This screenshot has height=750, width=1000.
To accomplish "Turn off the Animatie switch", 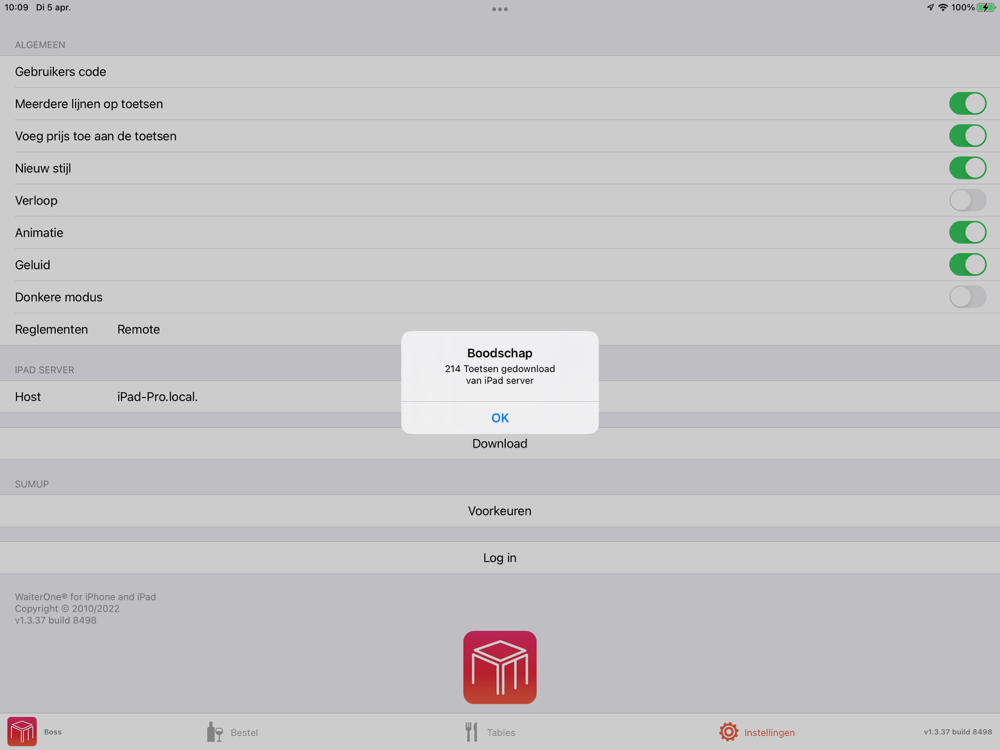I will [967, 232].
